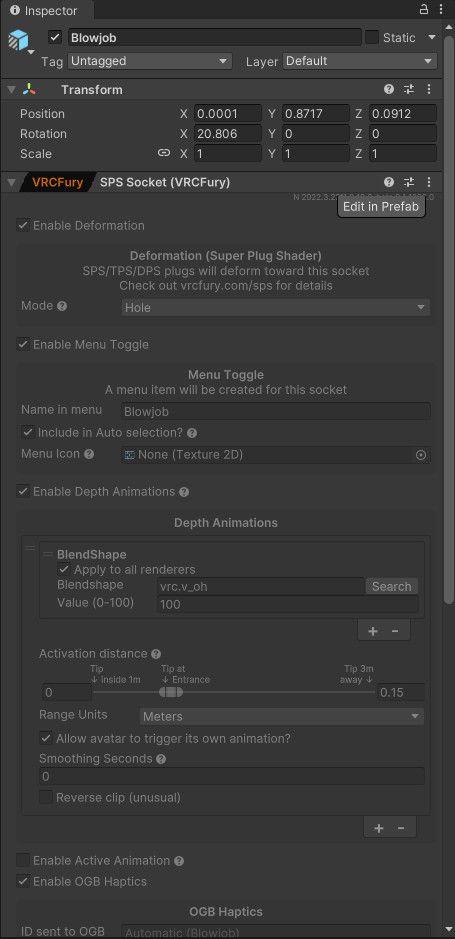Open the Inspector panel kebab menu
The height and width of the screenshot is (939, 455).
point(441,10)
